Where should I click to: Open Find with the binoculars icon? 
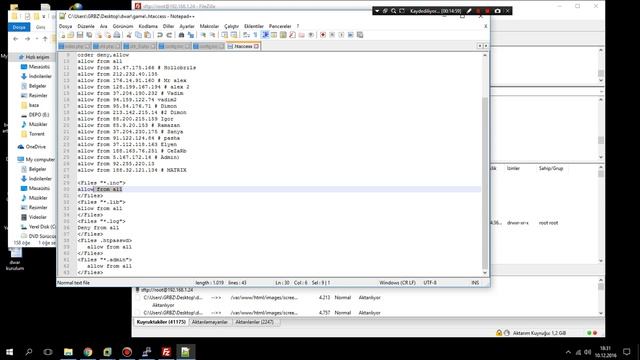click(182, 35)
